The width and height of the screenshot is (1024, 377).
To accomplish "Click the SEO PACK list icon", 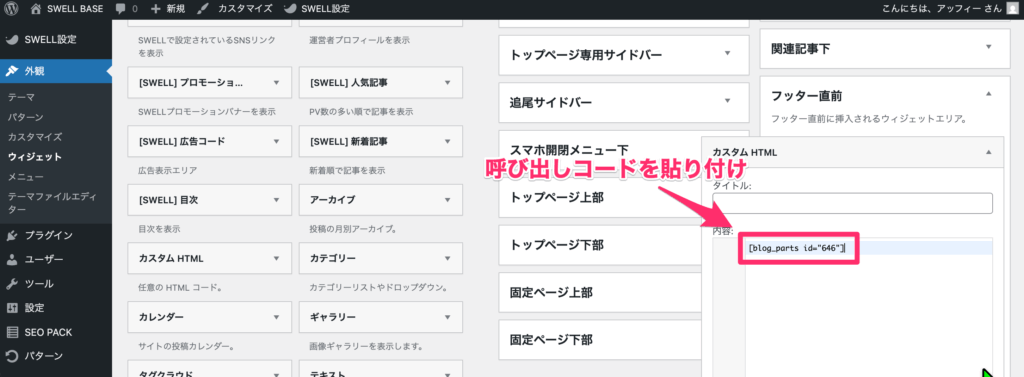I will 12,332.
